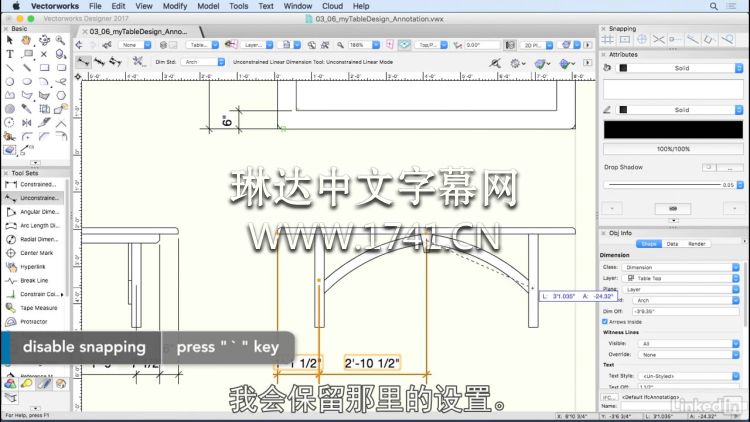The height and width of the screenshot is (422, 750).
Task: Toggle the Arrows Inside checkbox
Action: click(605, 322)
